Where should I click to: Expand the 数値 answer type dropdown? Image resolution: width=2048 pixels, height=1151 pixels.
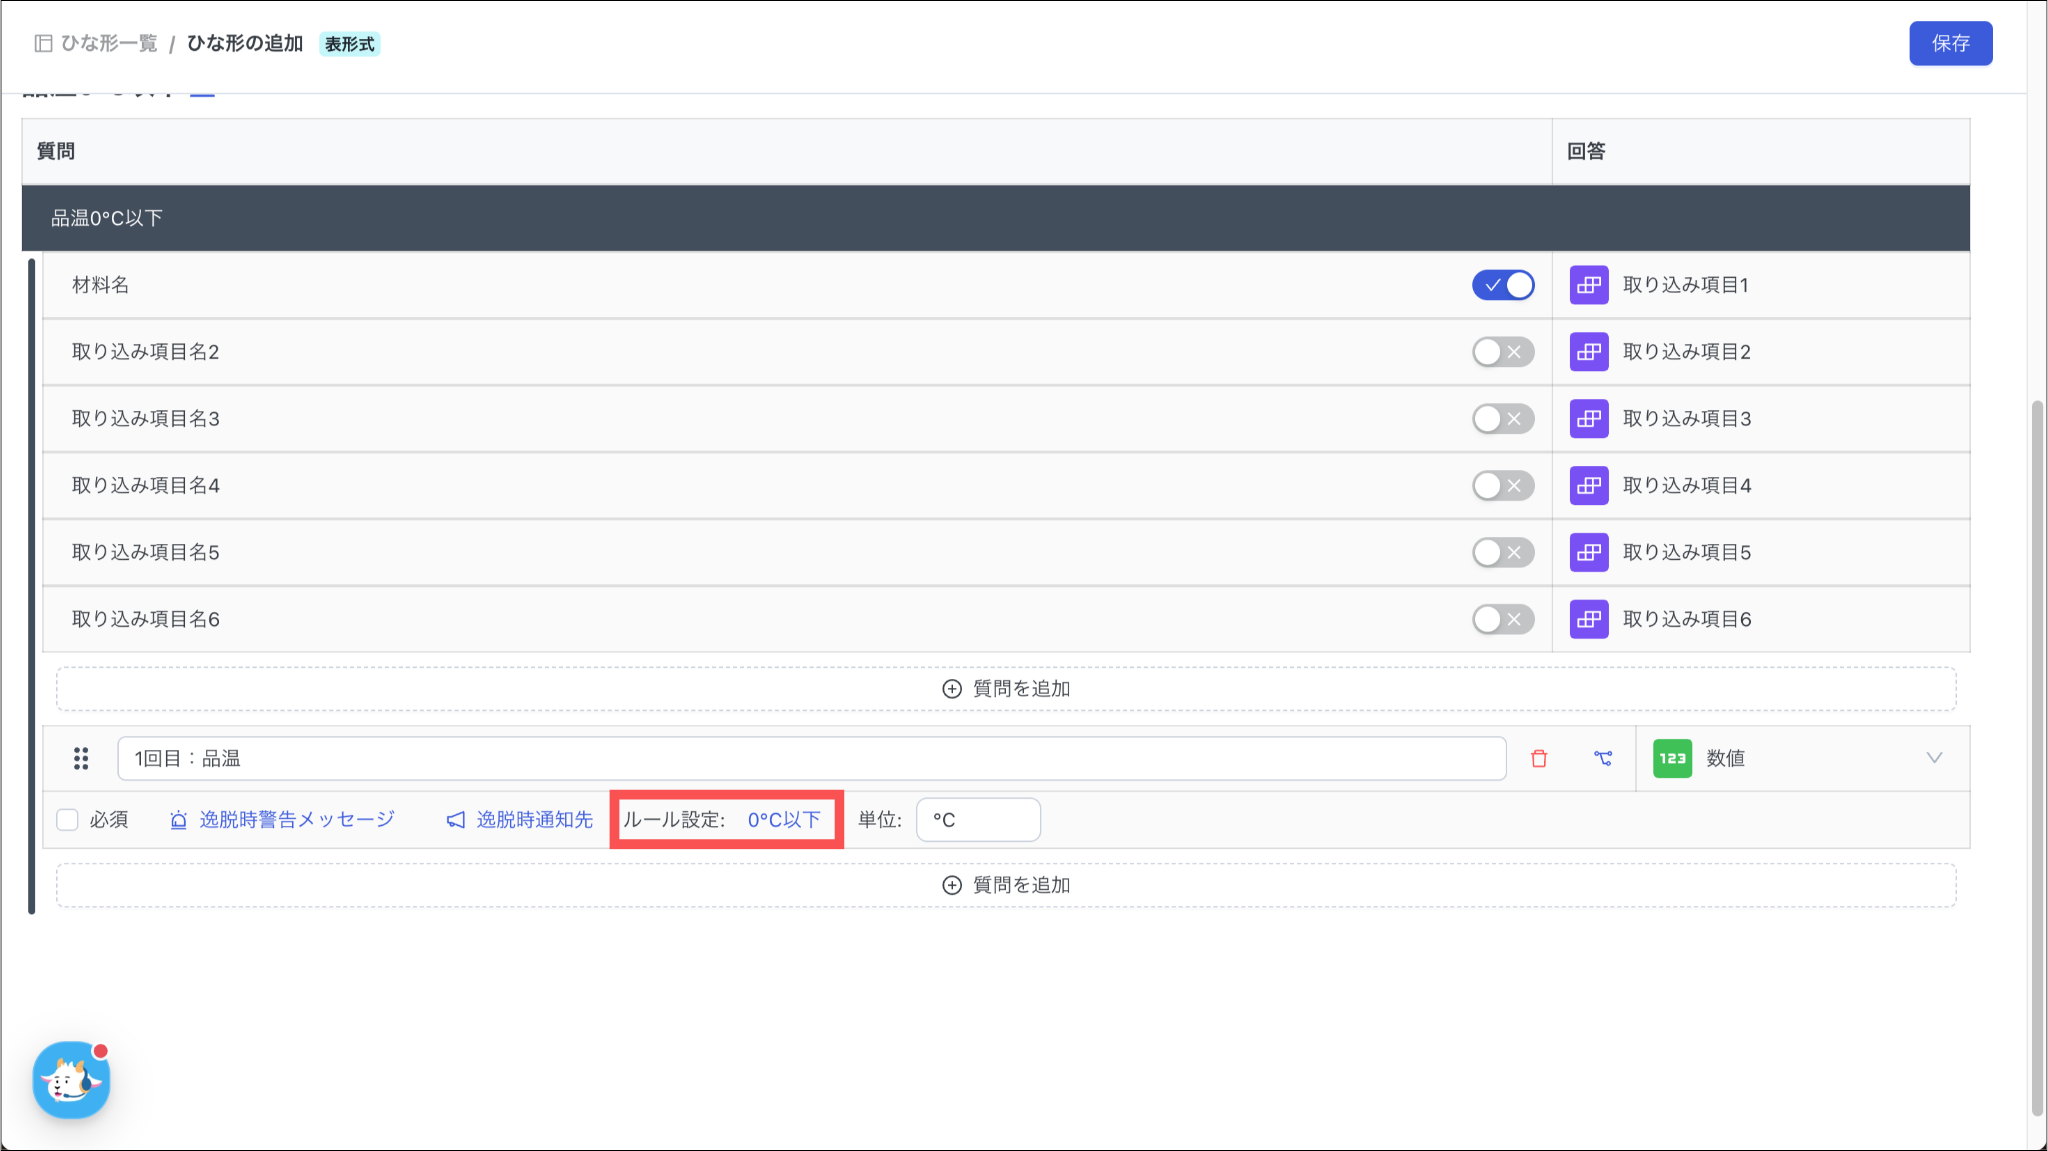[x=1933, y=758]
